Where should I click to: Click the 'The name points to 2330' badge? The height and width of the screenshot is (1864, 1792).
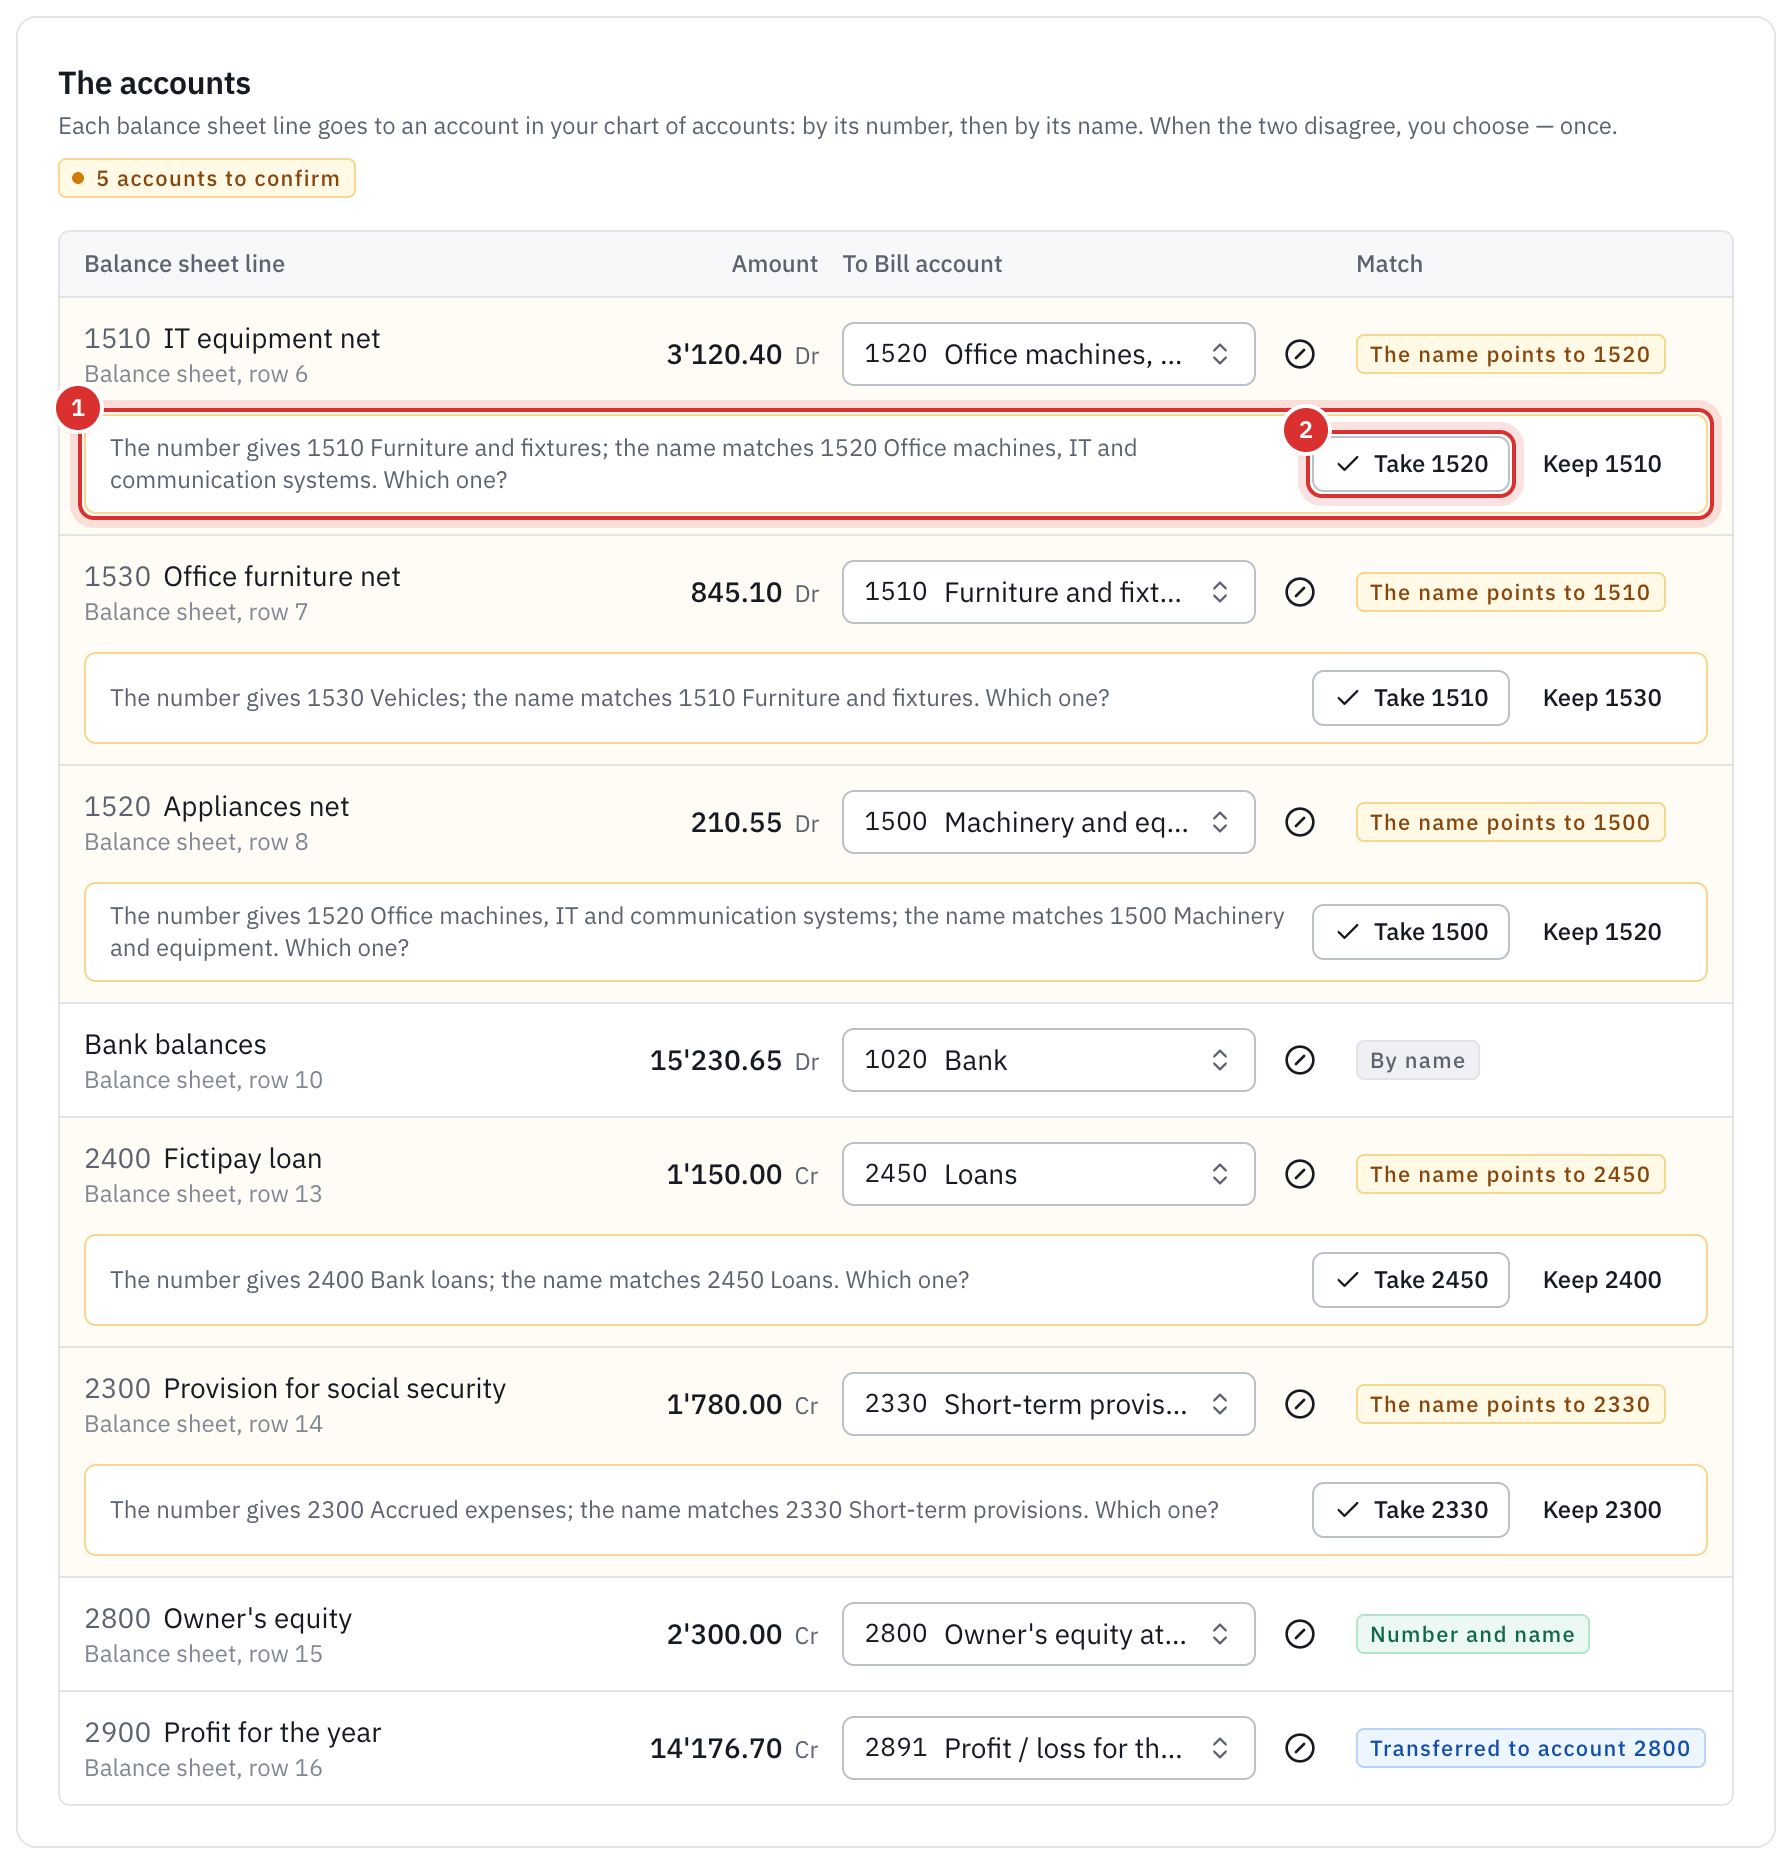coord(1510,1404)
